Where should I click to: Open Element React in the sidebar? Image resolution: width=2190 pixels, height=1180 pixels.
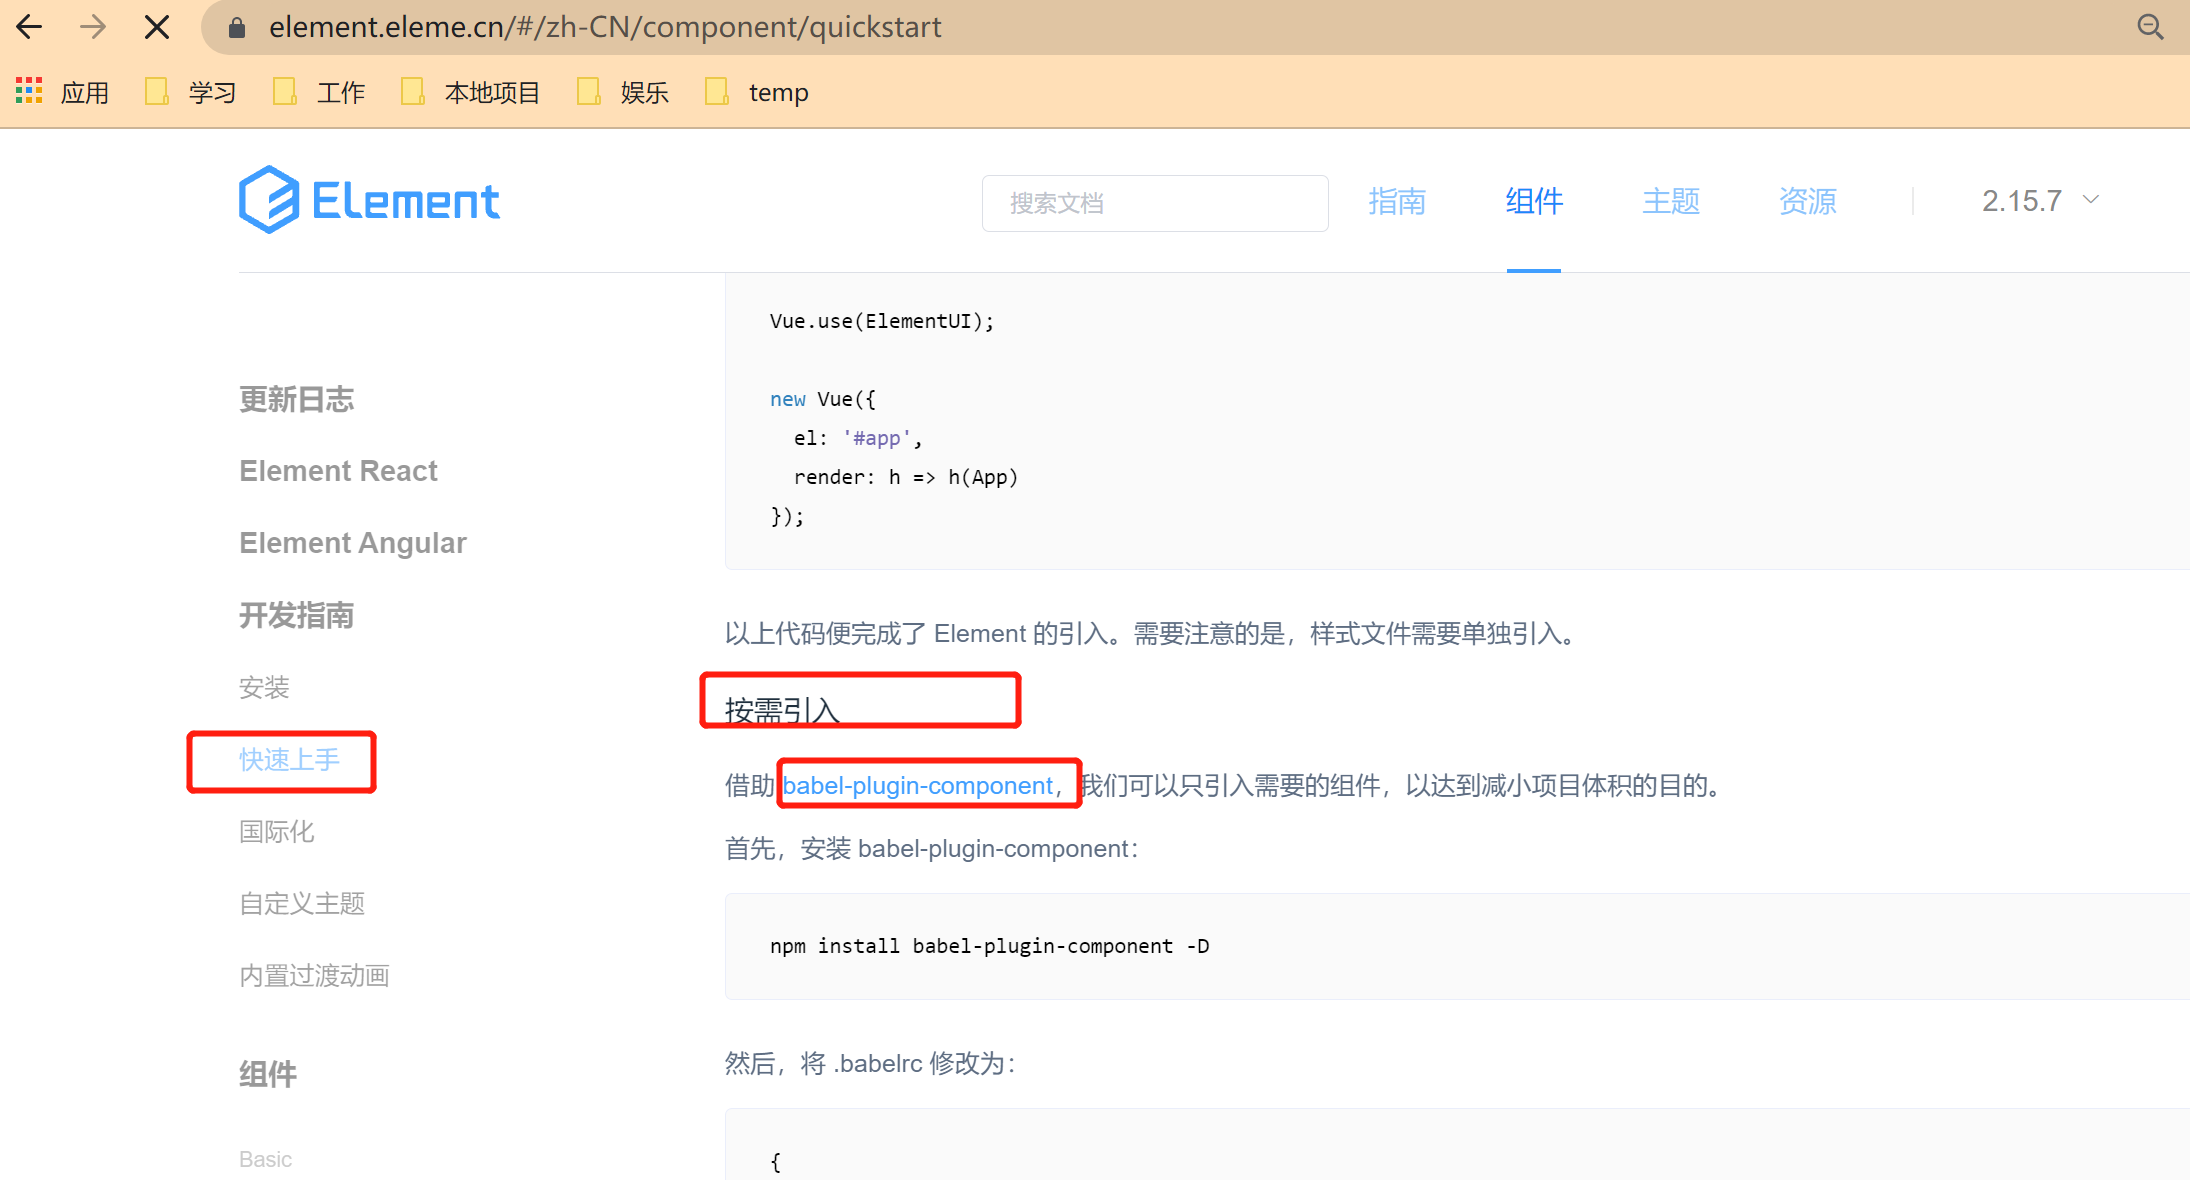tap(338, 471)
